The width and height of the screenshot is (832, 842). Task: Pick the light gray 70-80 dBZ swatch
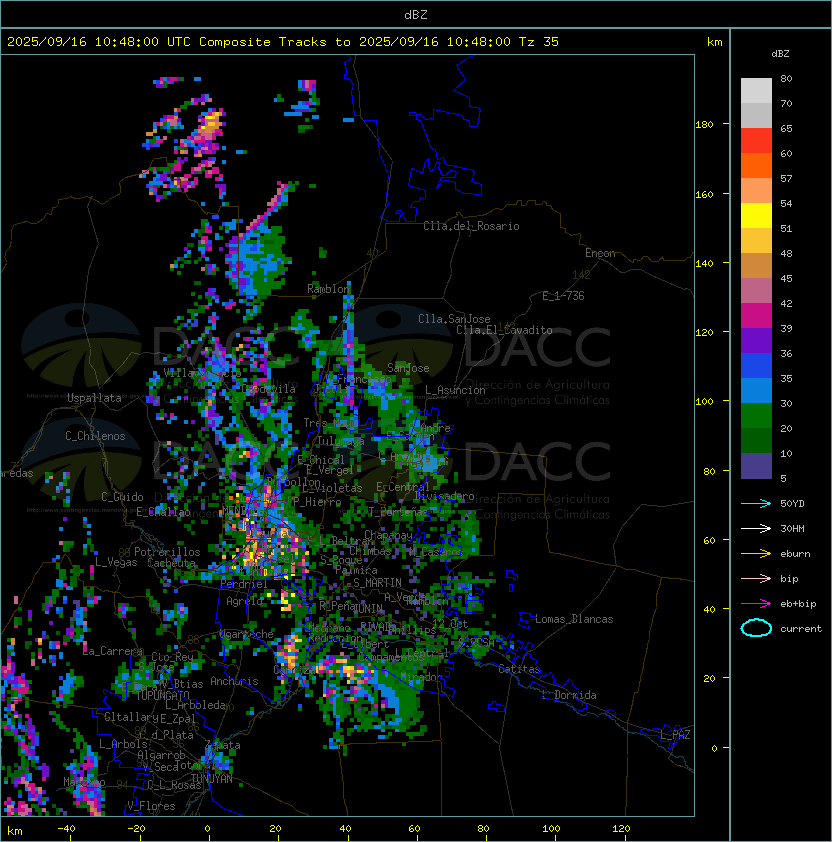756,91
